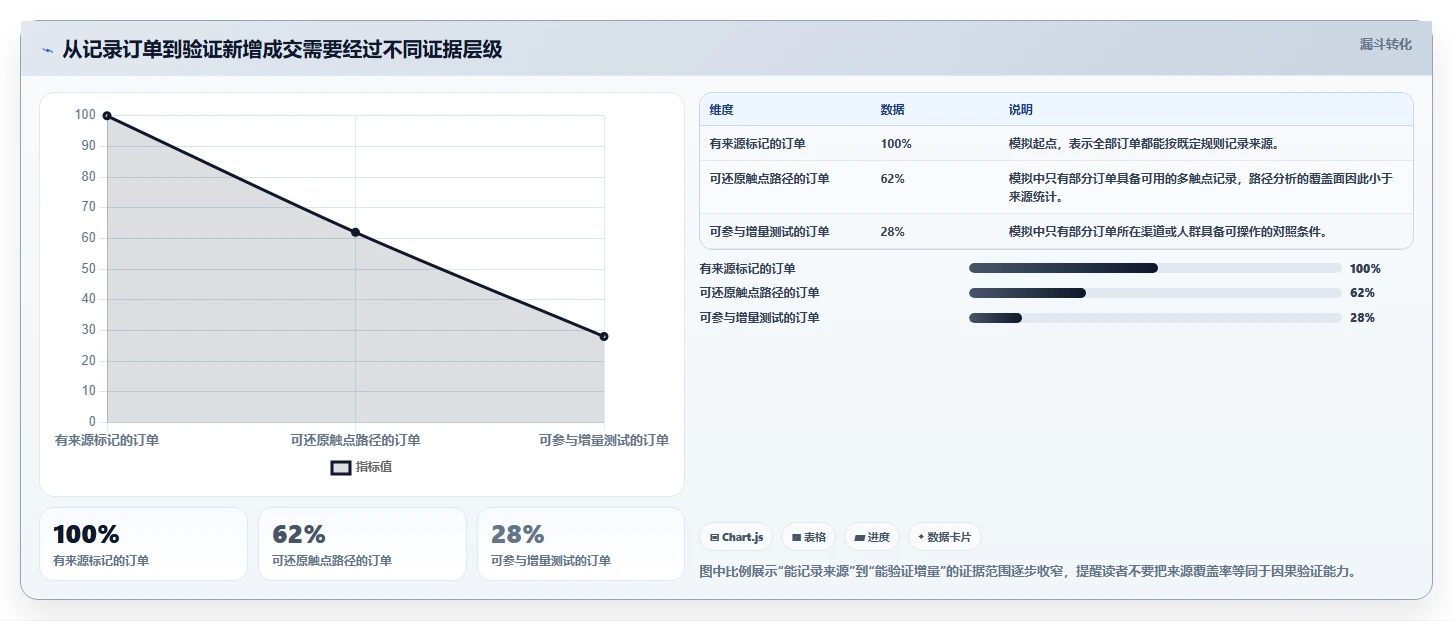
Task: Click the chart data point at 100
Action: [107, 116]
